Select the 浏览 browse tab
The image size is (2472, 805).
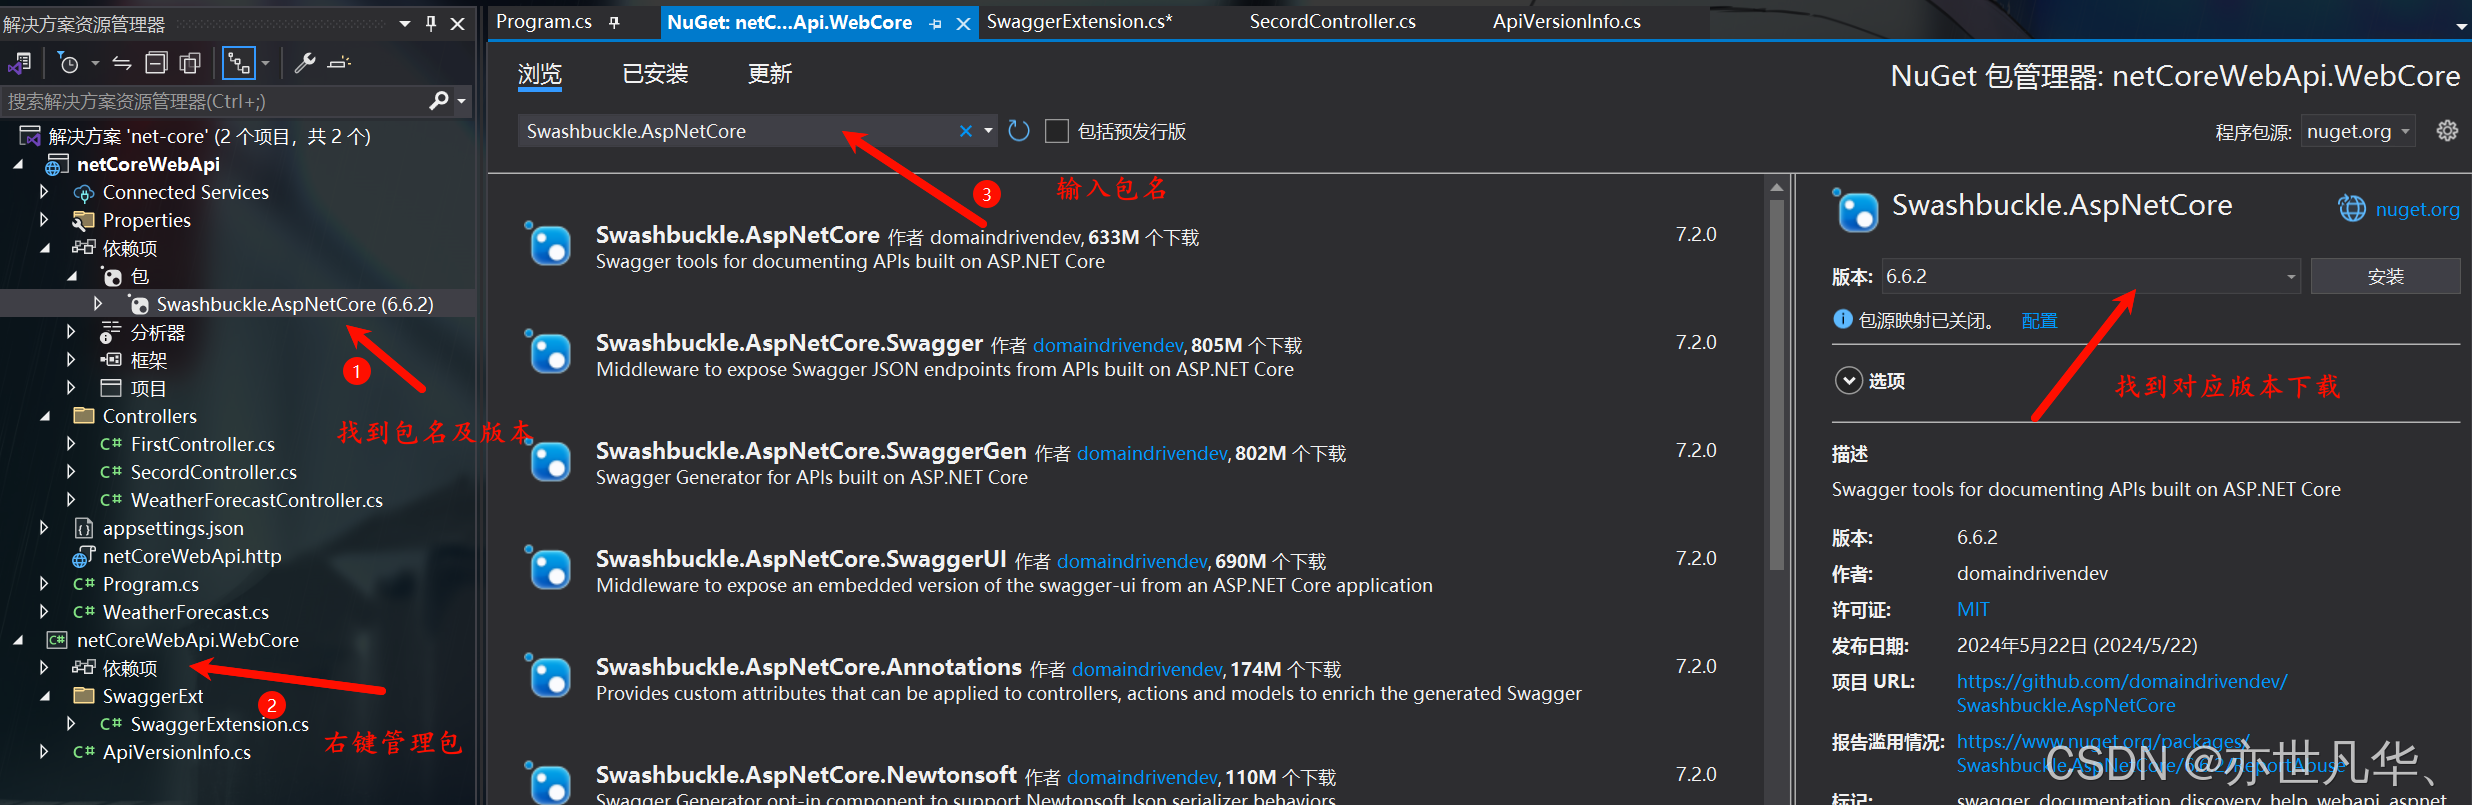pos(540,74)
